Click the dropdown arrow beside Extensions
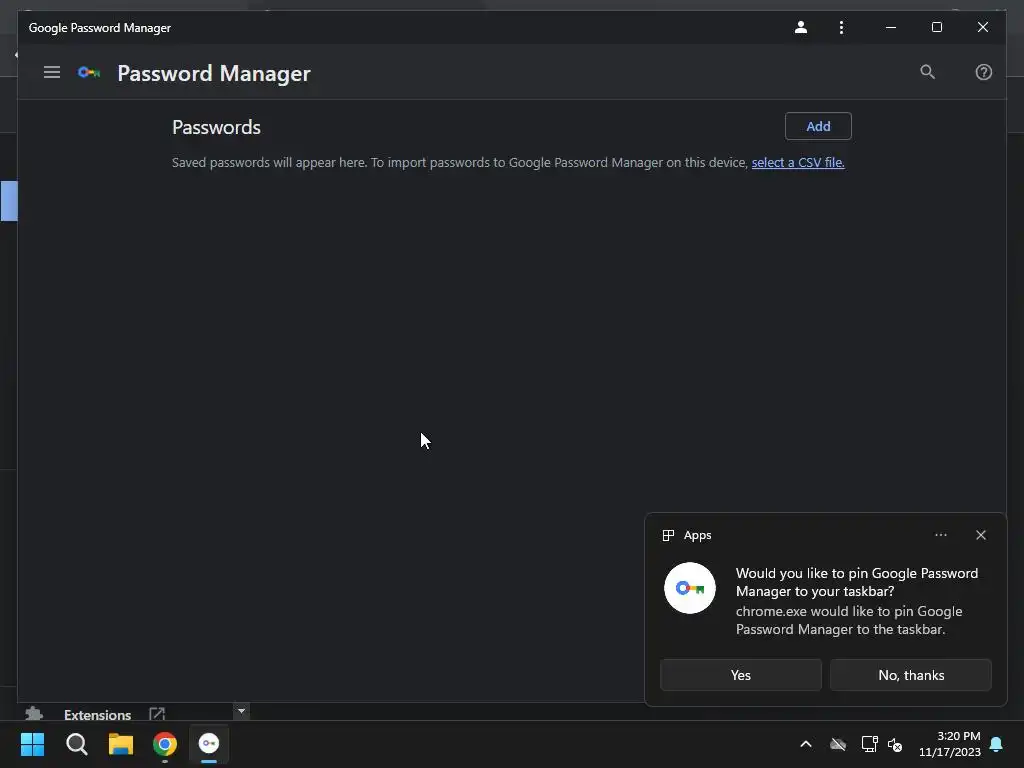Screen dimensions: 1024x768 click(241, 711)
